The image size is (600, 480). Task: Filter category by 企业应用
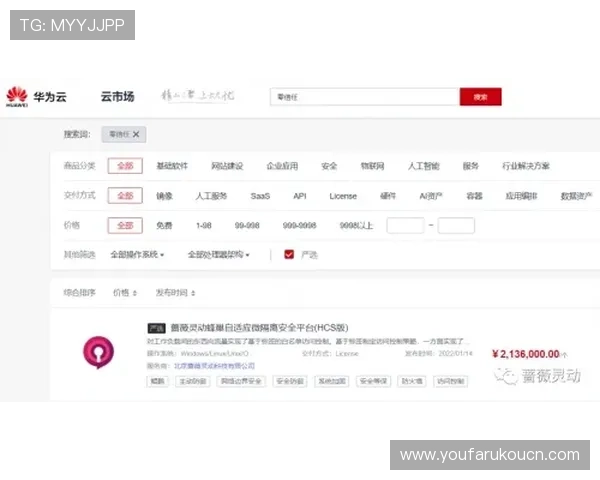(x=282, y=166)
